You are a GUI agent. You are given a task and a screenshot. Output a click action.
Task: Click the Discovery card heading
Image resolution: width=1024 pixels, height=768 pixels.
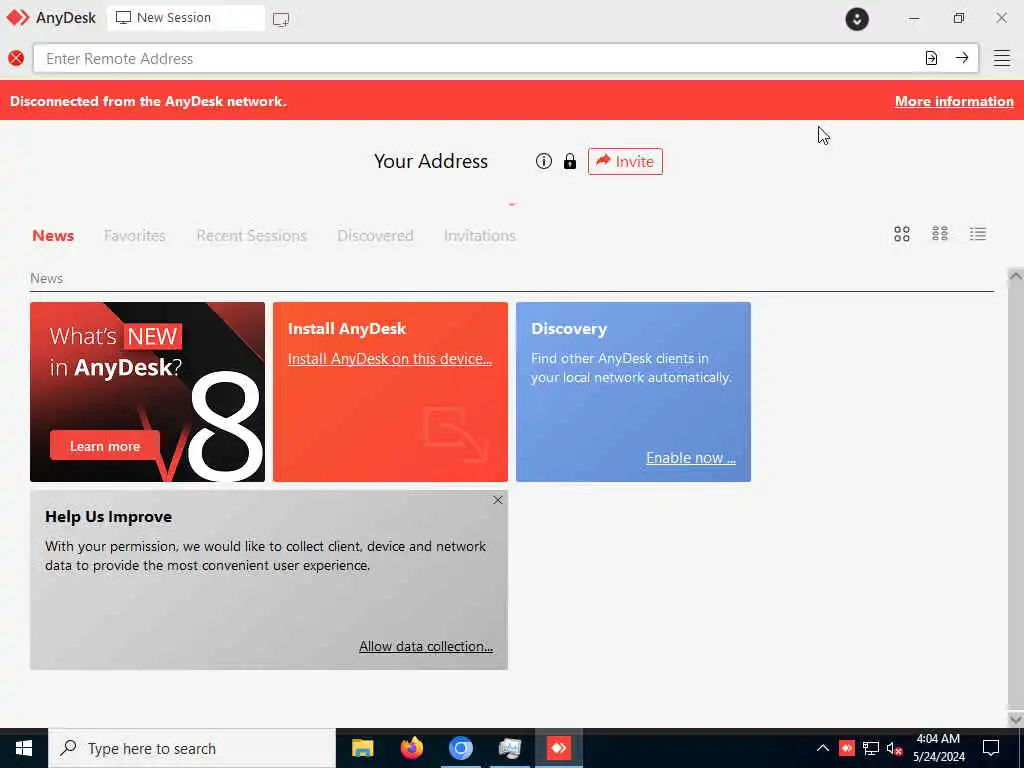(569, 328)
